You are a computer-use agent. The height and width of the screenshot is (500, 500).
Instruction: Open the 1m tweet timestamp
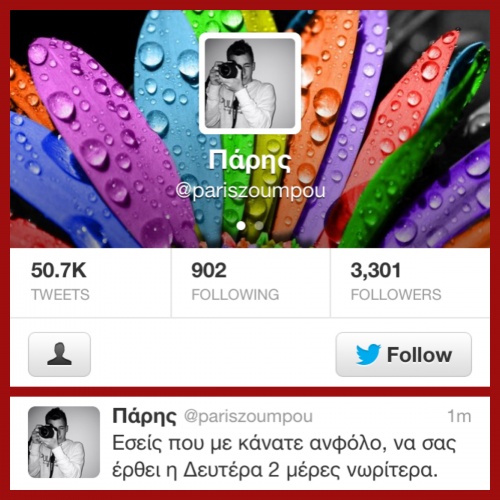[459, 416]
